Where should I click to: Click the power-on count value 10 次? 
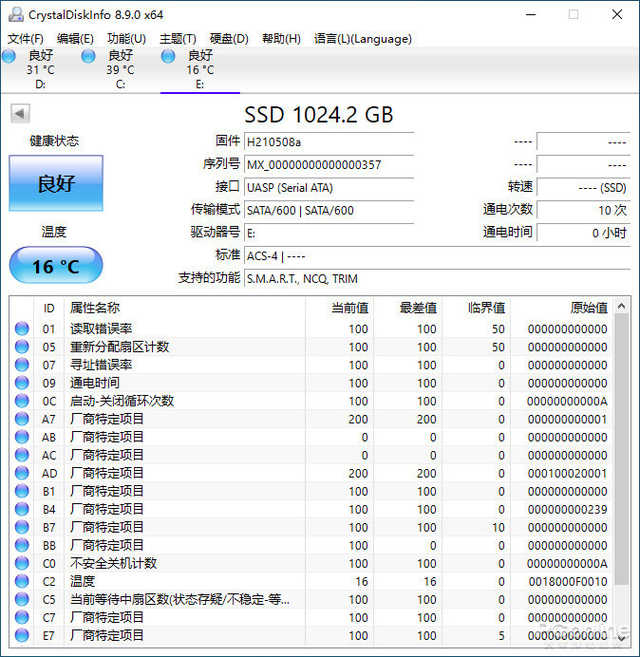tap(583, 210)
